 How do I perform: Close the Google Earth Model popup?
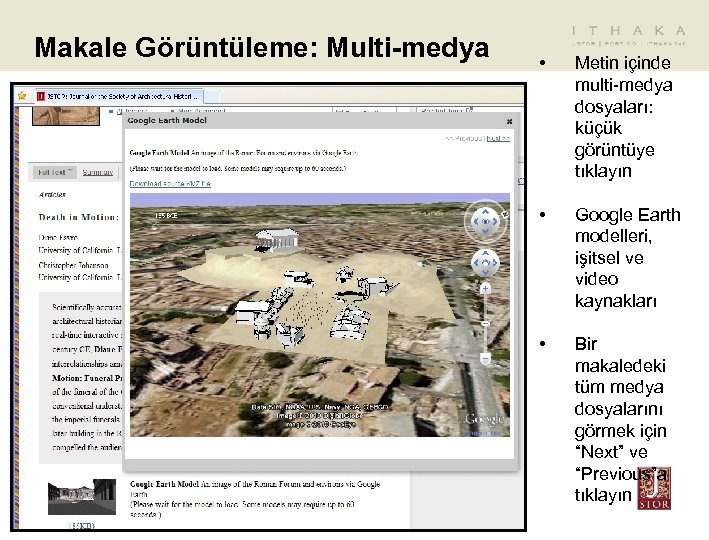click(x=510, y=121)
